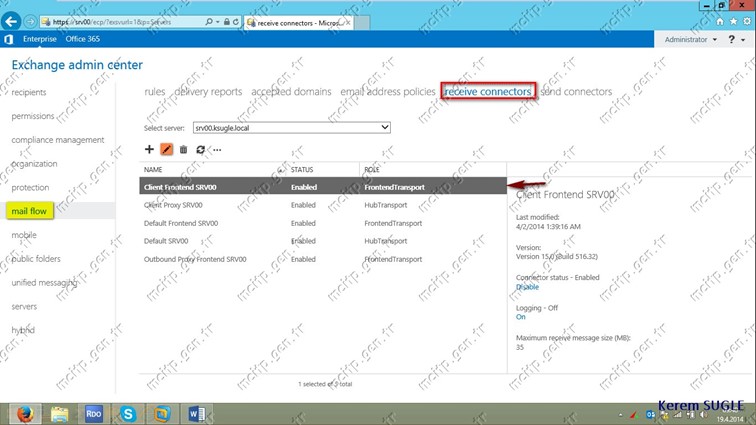
Task: Select the Default SRV00 connector
Action: pyautogui.click(x=323, y=241)
